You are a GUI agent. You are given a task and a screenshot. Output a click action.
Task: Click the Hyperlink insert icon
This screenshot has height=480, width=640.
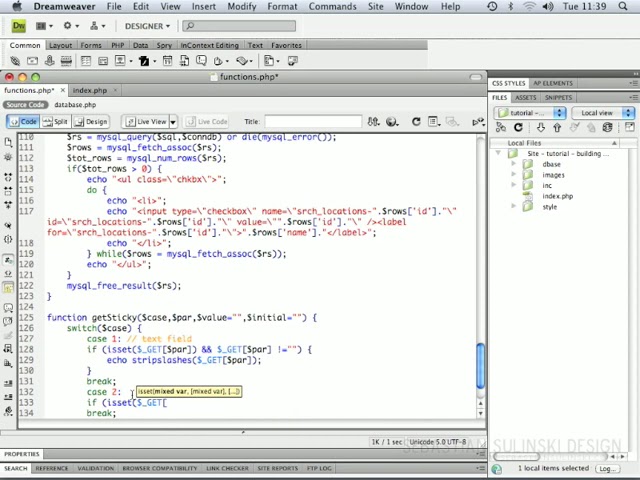pyautogui.click(x=15, y=61)
